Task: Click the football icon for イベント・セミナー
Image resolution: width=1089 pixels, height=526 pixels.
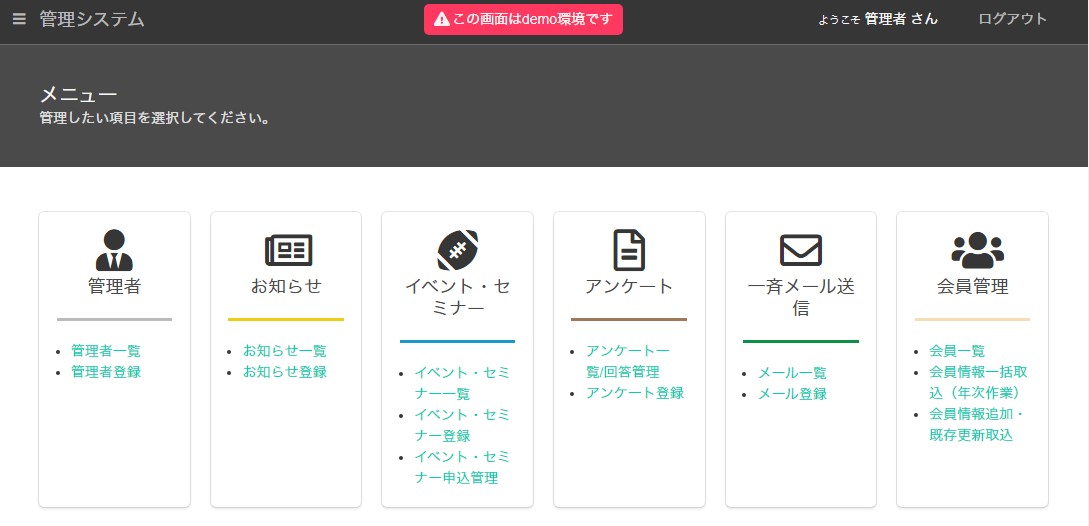Action: coord(458,250)
